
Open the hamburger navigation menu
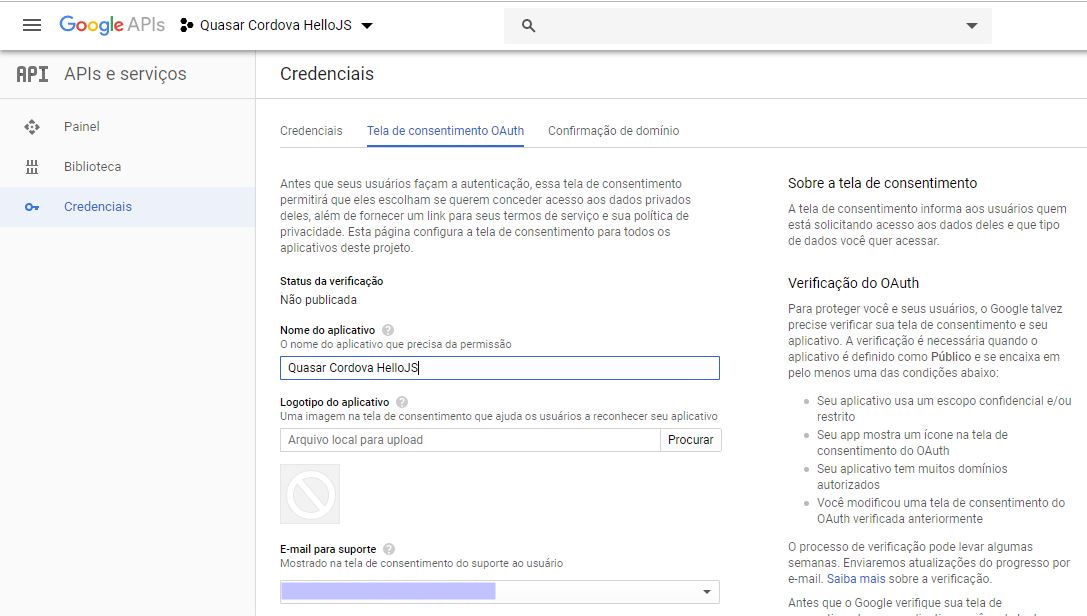coord(32,25)
